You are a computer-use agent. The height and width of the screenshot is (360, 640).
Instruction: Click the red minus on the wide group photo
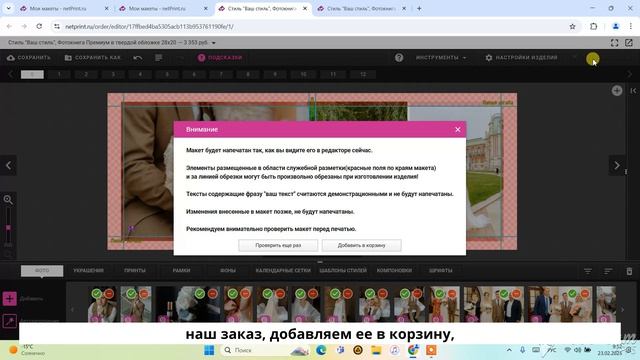tap(585, 293)
